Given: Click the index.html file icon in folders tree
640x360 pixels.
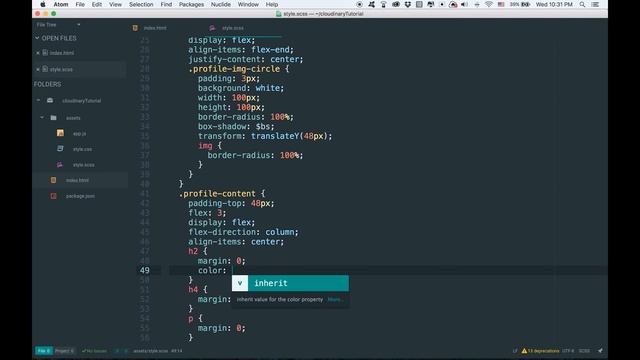Looking at the screenshot, I should (x=53, y=180).
